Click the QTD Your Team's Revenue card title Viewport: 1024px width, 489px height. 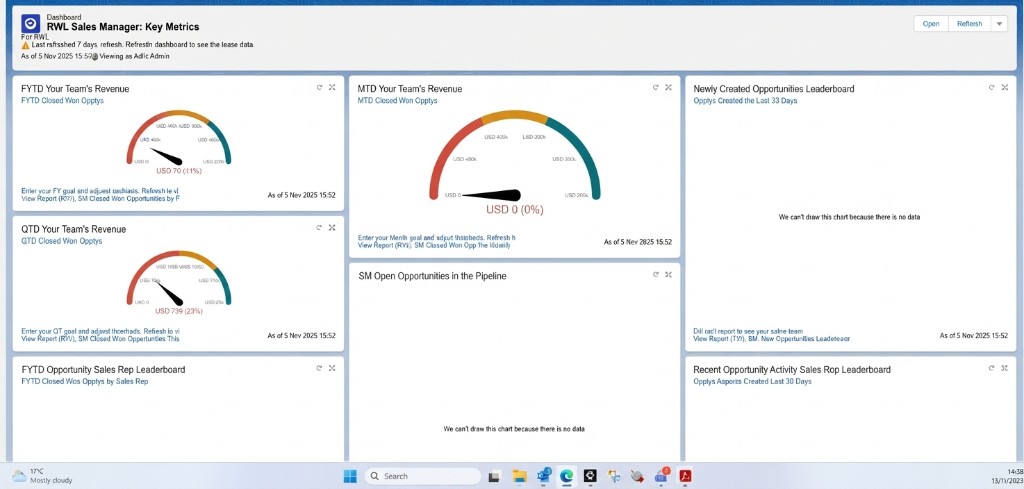pos(74,229)
